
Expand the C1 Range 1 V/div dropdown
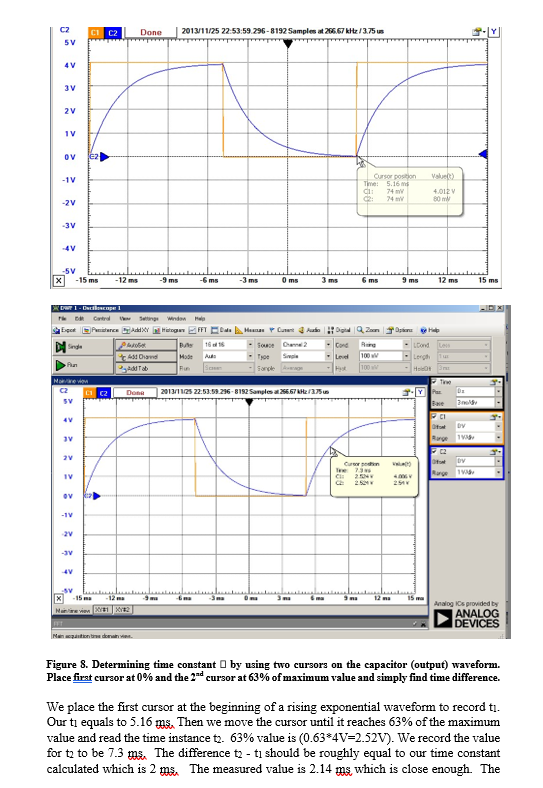point(498,438)
